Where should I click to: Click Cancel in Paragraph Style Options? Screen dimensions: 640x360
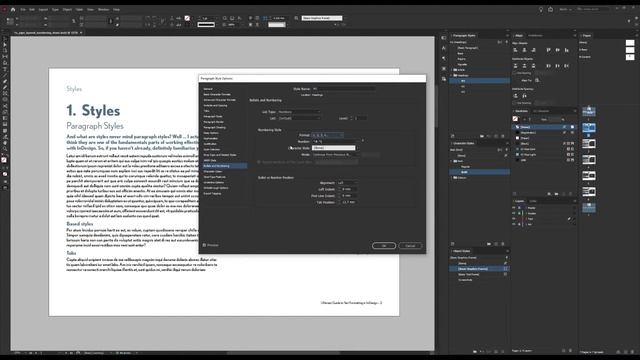pos(410,246)
